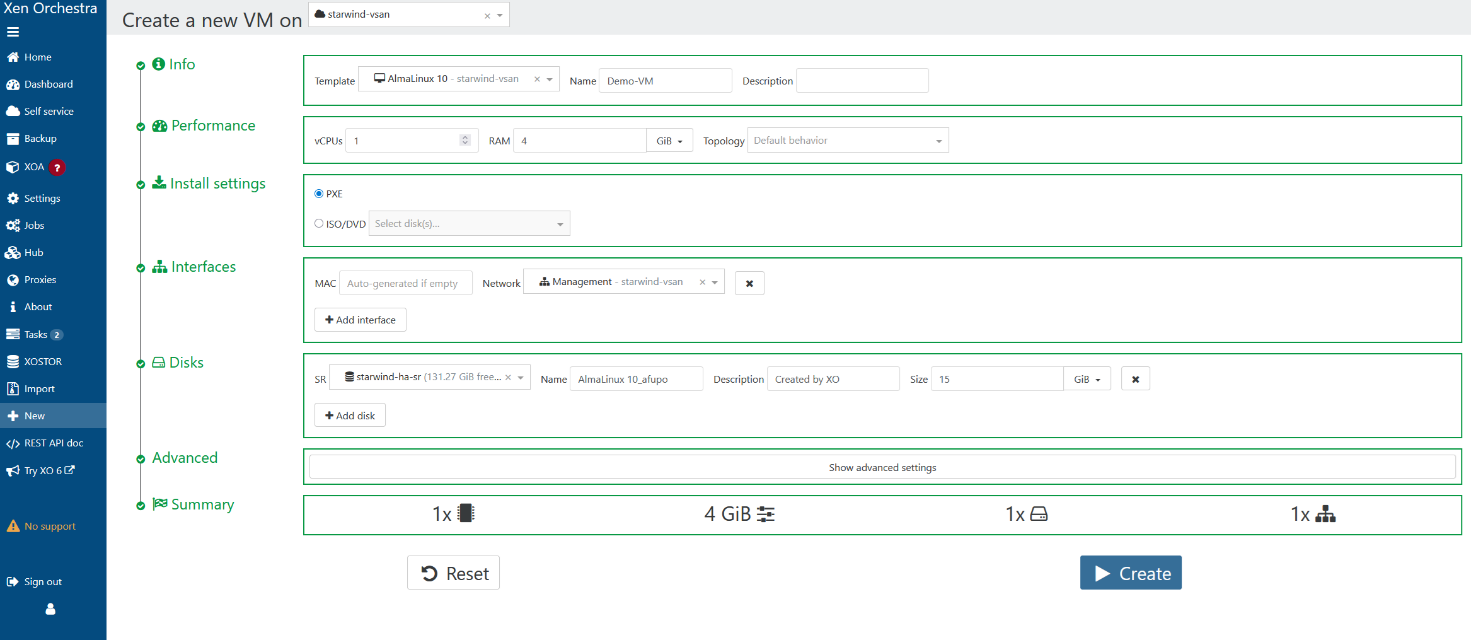
Task: Remove the disk with X button
Action: (x=1135, y=379)
